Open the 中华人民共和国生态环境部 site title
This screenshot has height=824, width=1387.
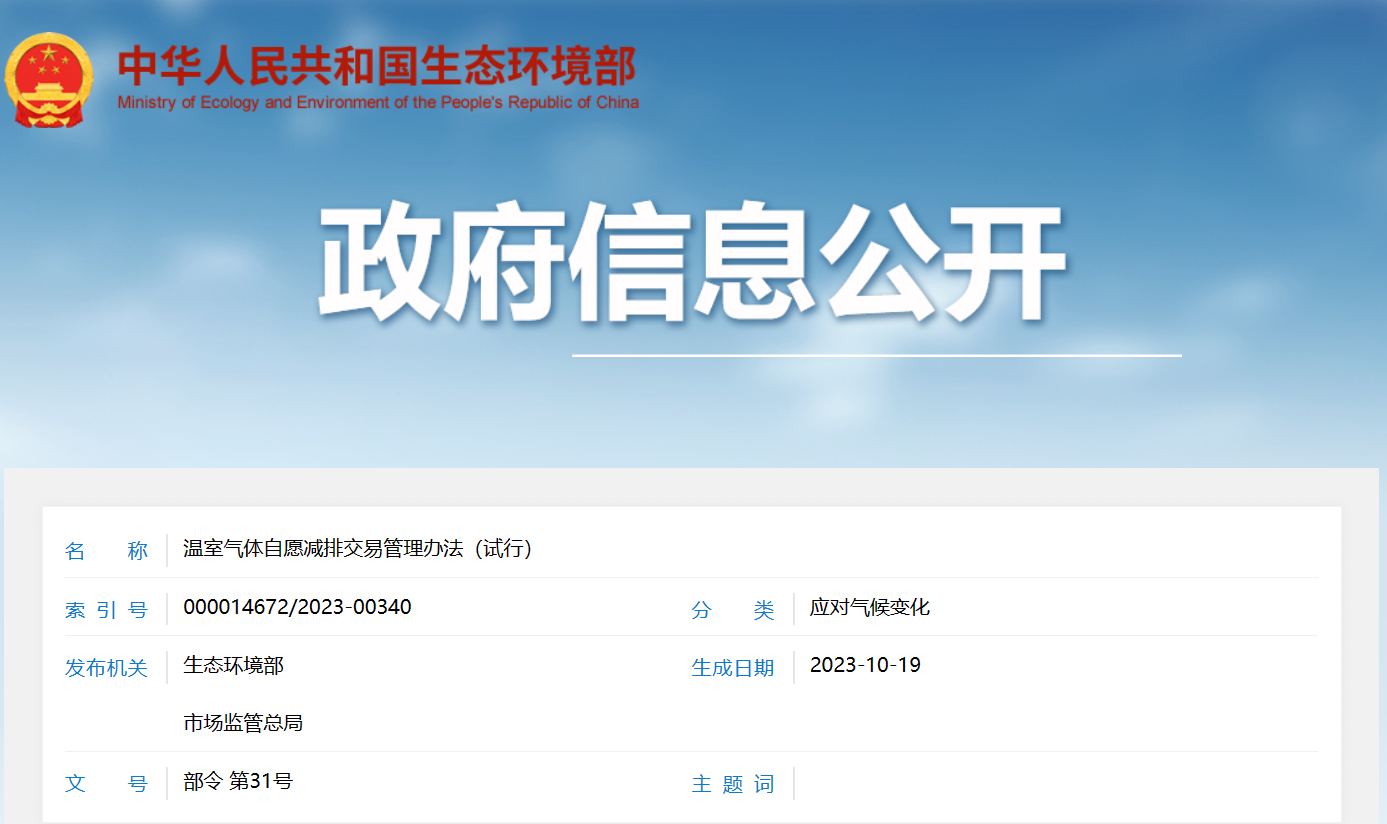(x=377, y=67)
